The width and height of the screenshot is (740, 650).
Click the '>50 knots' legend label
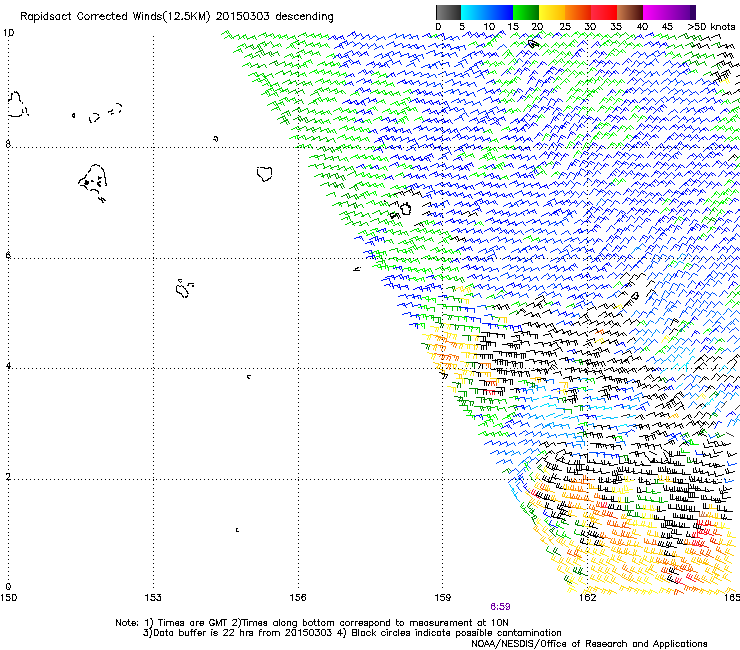[711, 27]
